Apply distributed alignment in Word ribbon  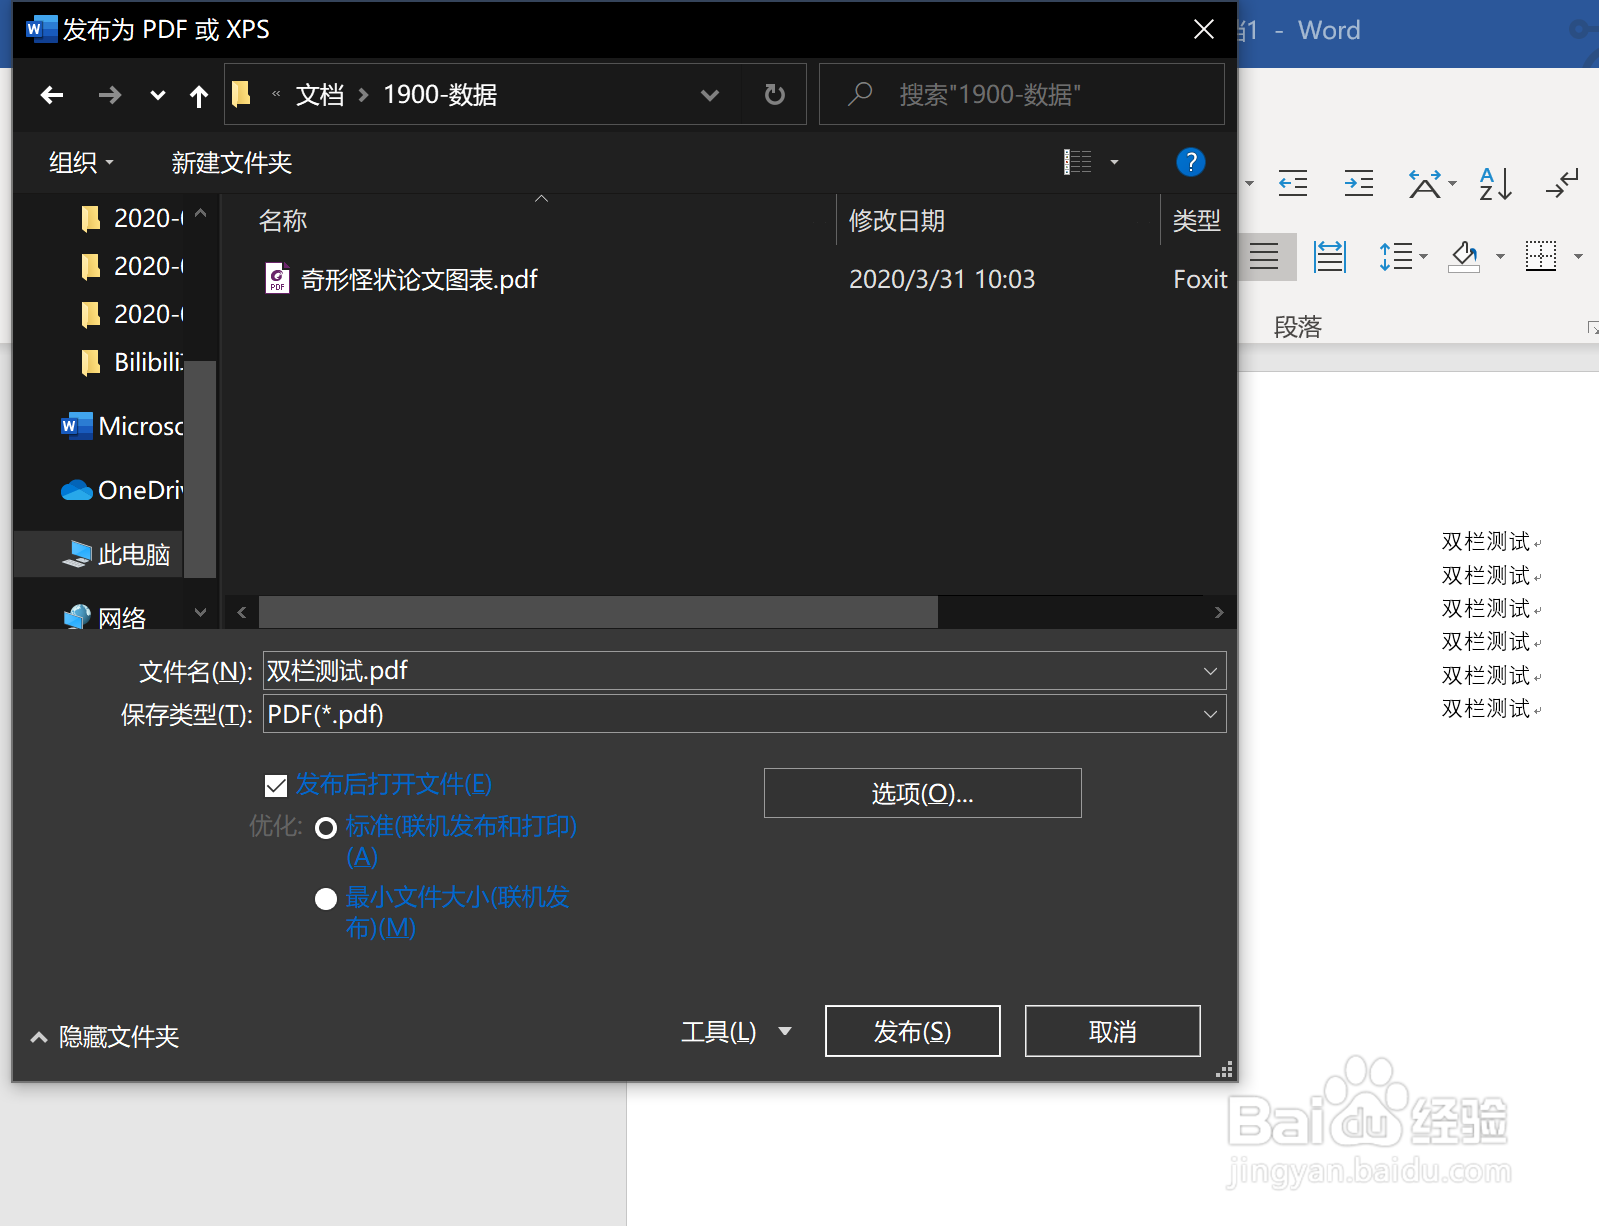pos(1330,256)
